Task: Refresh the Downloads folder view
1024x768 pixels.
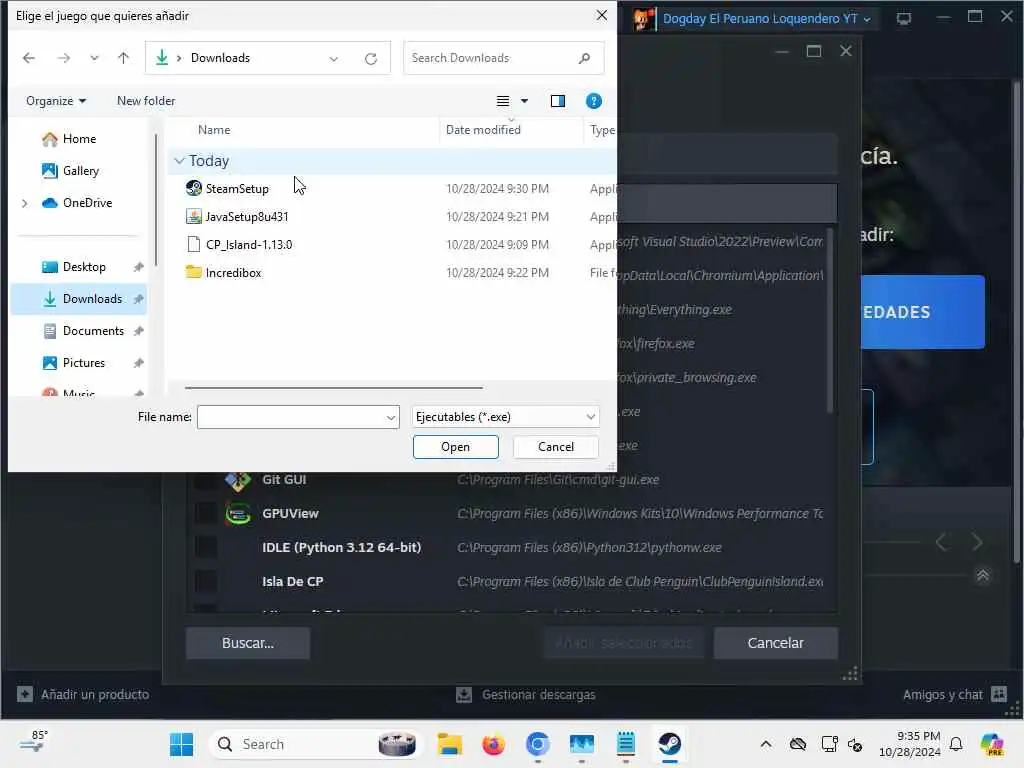Action: click(371, 59)
